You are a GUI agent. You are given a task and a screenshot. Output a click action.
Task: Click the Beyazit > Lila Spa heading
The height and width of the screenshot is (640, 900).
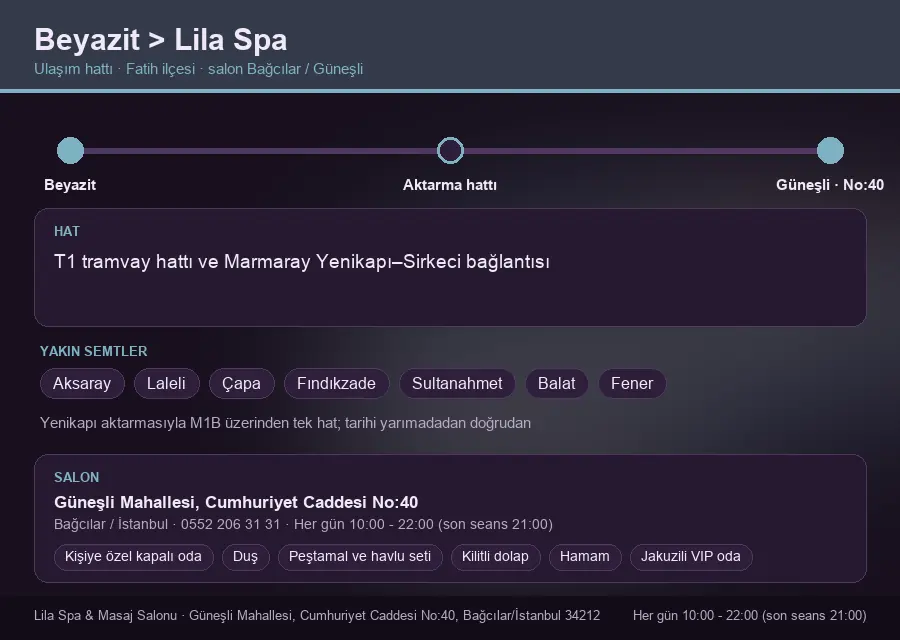tap(161, 40)
